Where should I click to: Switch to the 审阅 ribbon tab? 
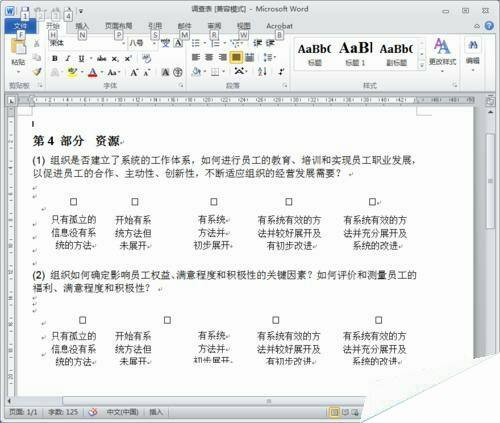tap(214, 26)
